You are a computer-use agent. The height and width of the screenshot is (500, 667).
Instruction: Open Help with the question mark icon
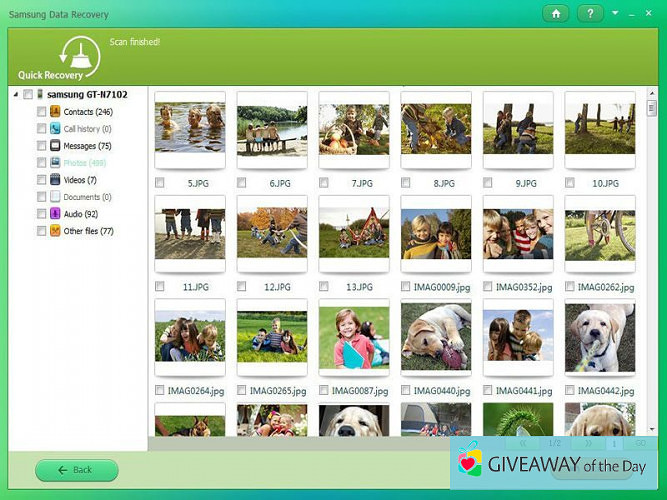click(590, 13)
